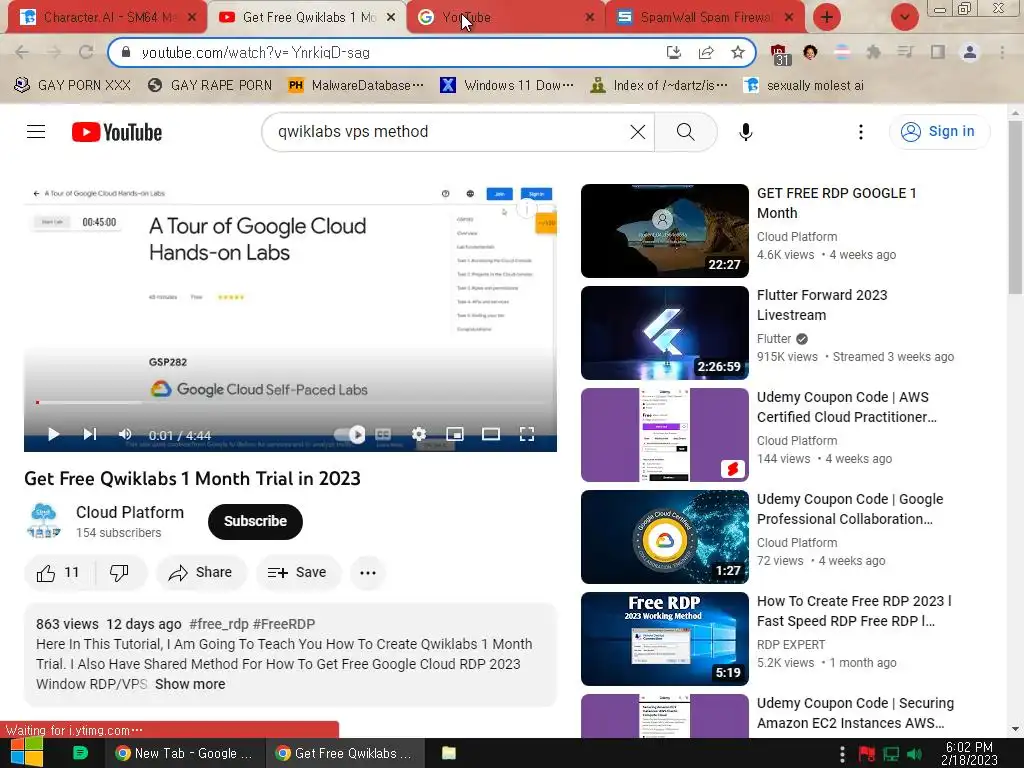Open the volume icon in system tray
The image size is (1024, 768).
(914, 754)
